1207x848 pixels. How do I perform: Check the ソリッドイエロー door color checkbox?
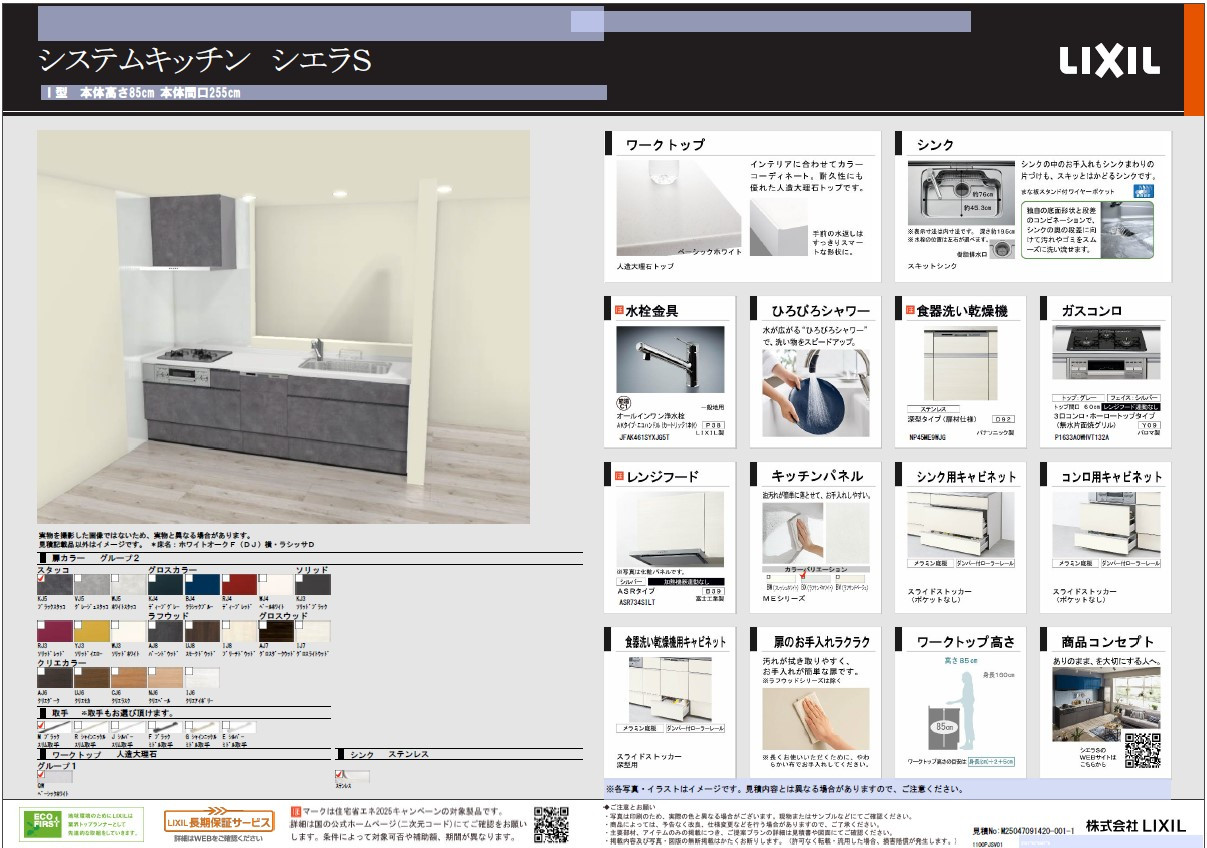click(78, 625)
